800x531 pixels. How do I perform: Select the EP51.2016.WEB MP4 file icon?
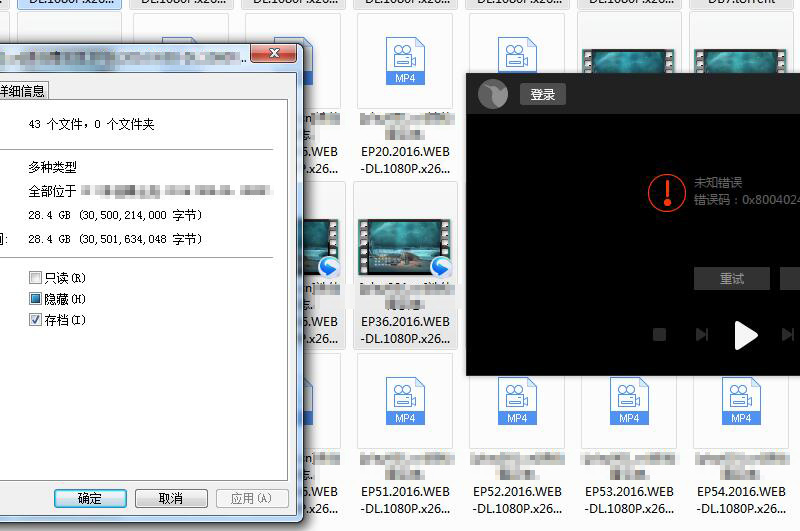coord(405,401)
